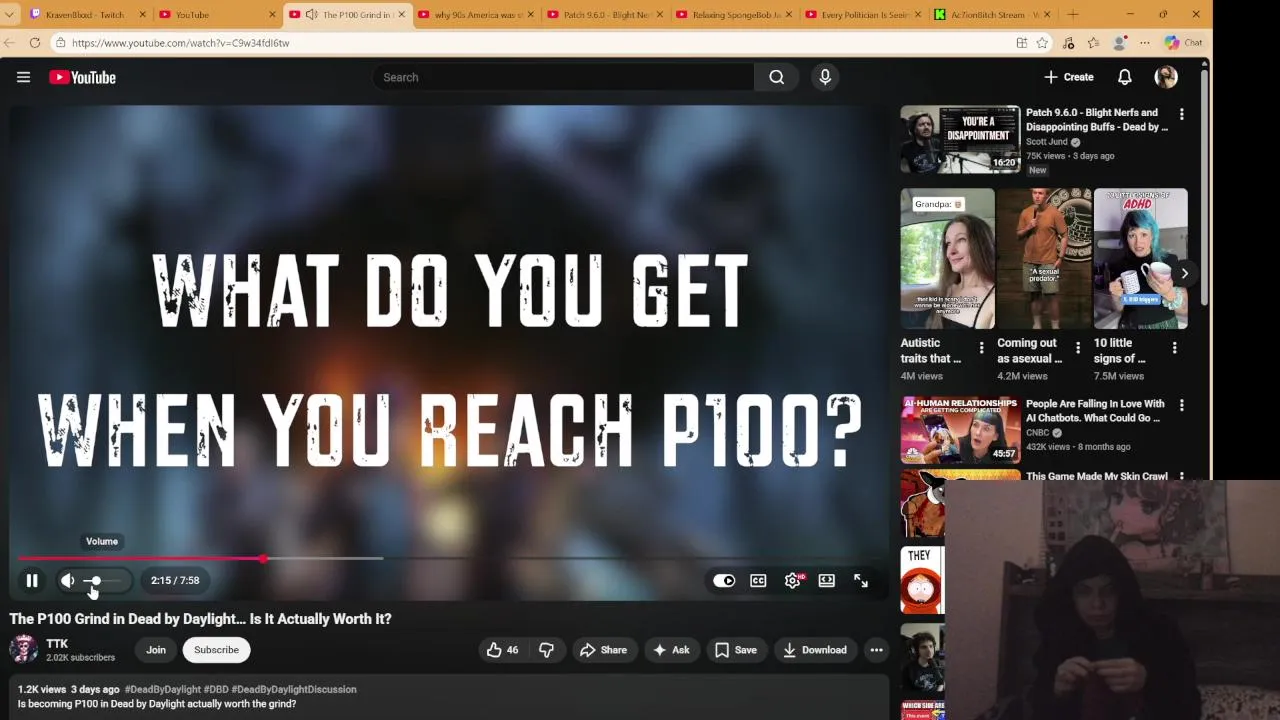This screenshot has height=720, width=1280.
Task: Focus the YouTube search field
Action: pyautogui.click(x=563, y=77)
